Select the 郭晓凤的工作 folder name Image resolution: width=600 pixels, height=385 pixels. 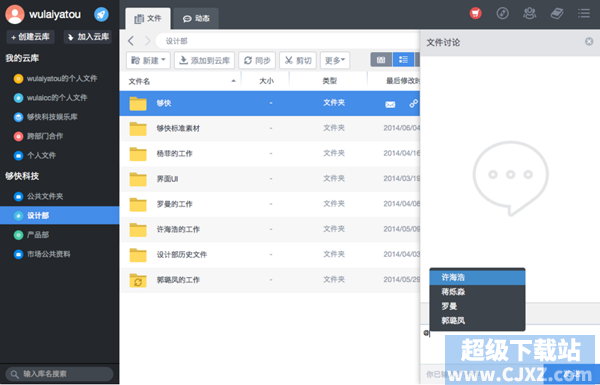tap(178, 280)
